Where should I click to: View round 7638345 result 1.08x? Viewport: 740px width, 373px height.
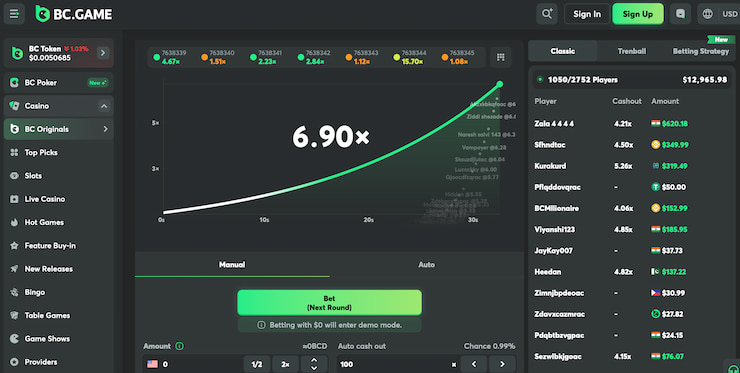pyautogui.click(x=458, y=57)
